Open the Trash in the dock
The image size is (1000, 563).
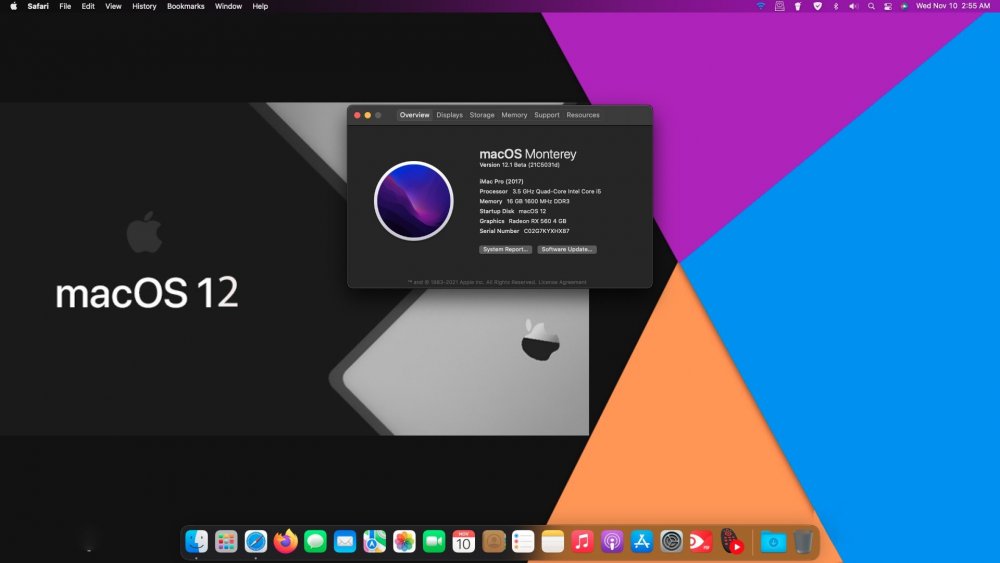(x=803, y=542)
